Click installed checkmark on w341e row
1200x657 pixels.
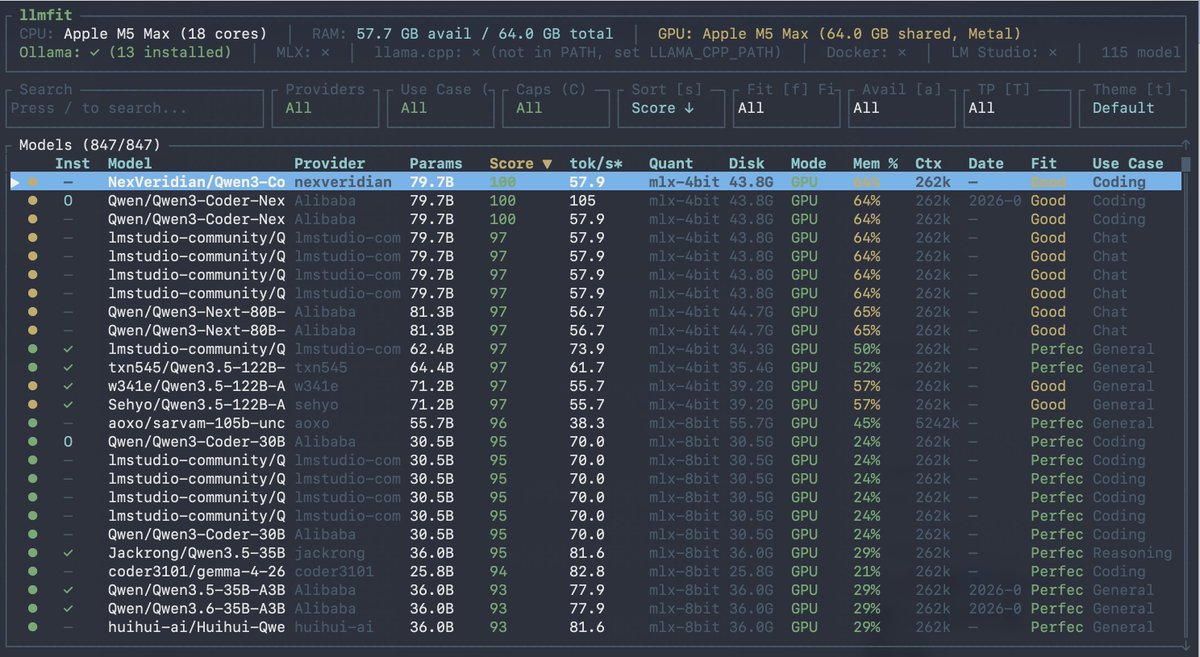tap(68, 386)
